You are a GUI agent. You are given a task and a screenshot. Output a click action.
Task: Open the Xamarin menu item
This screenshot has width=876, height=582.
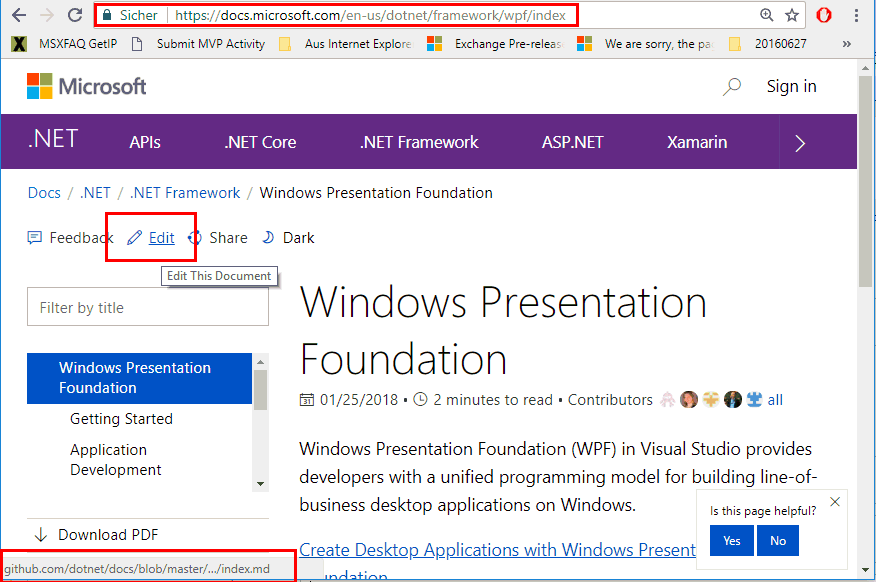click(x=697, y=142)
